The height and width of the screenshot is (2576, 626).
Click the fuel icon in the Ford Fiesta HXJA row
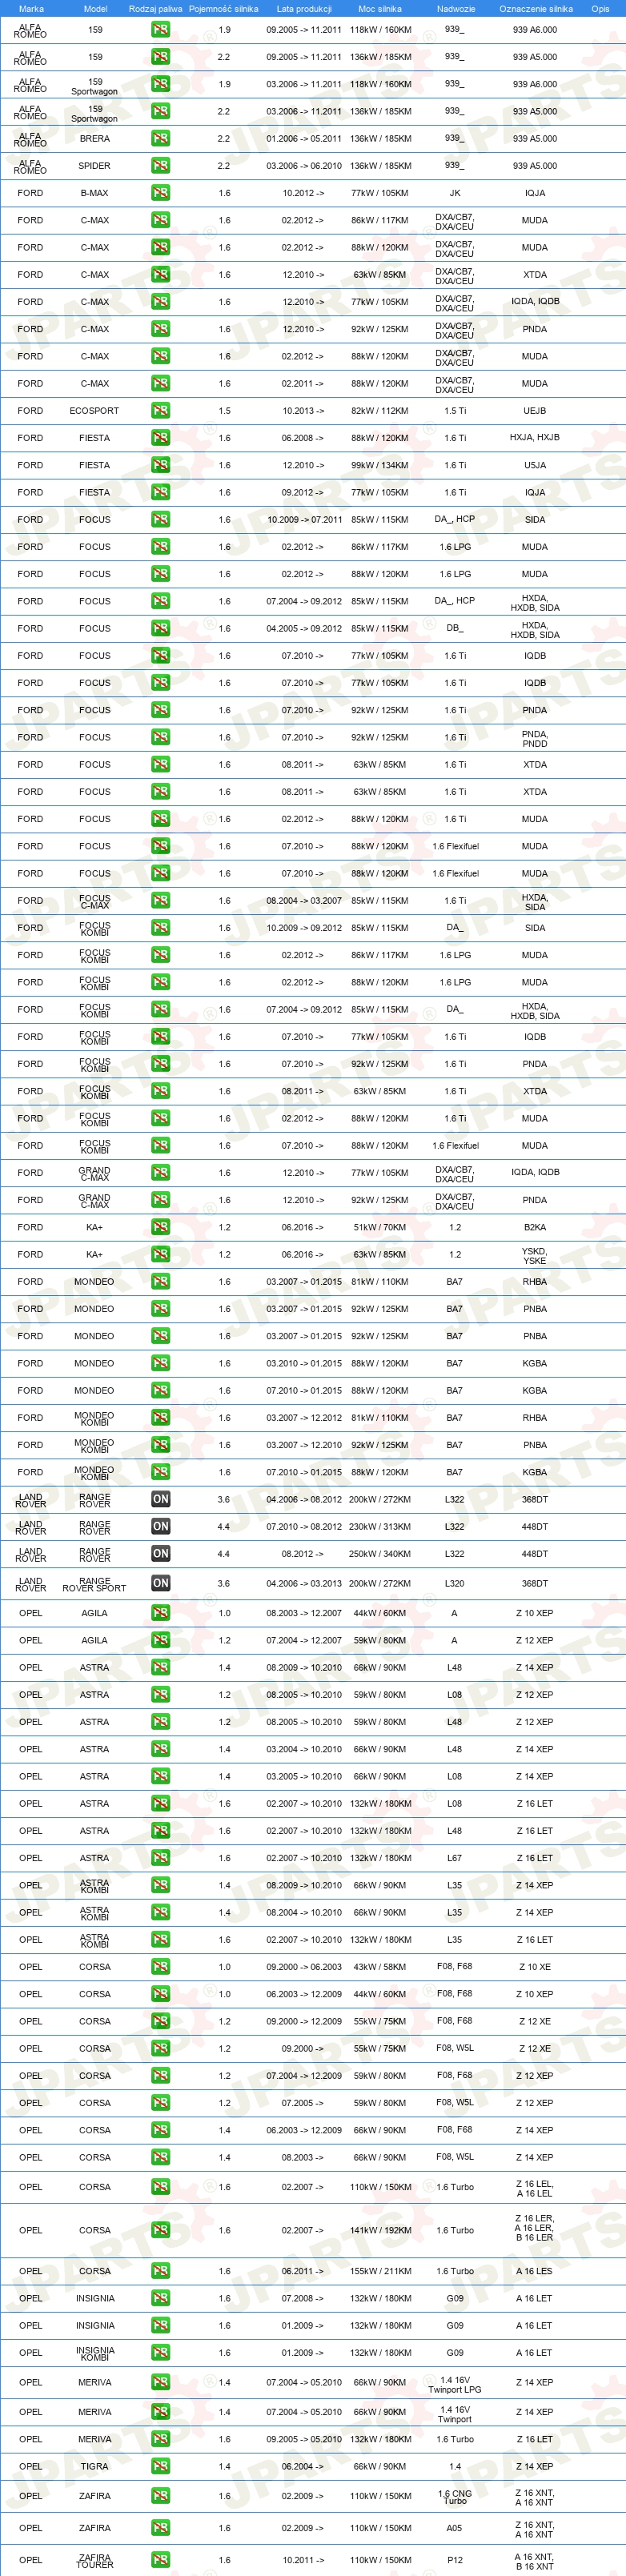160,438
